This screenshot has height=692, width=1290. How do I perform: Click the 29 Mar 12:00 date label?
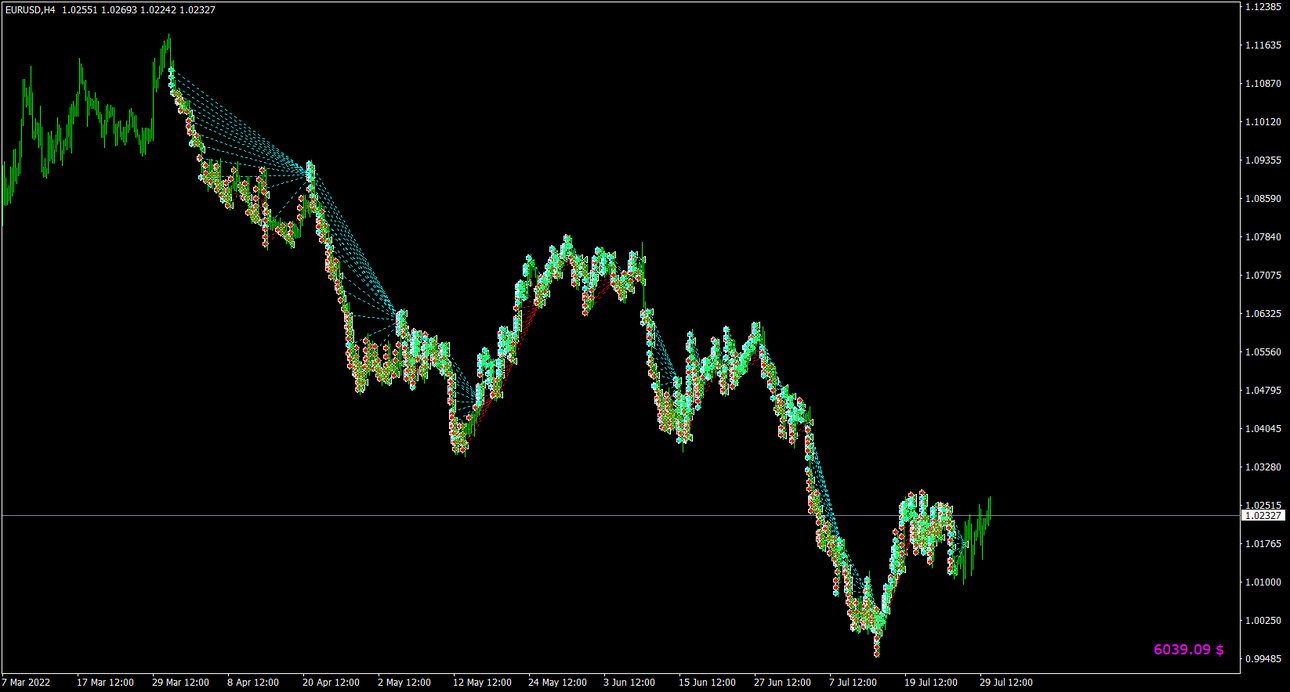[181, 683]
